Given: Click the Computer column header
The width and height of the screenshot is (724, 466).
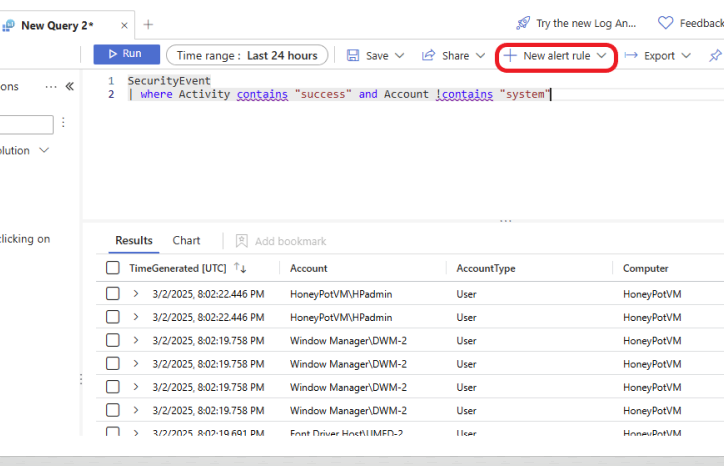Looking at the screenshot, I should [x=646, y=268].
